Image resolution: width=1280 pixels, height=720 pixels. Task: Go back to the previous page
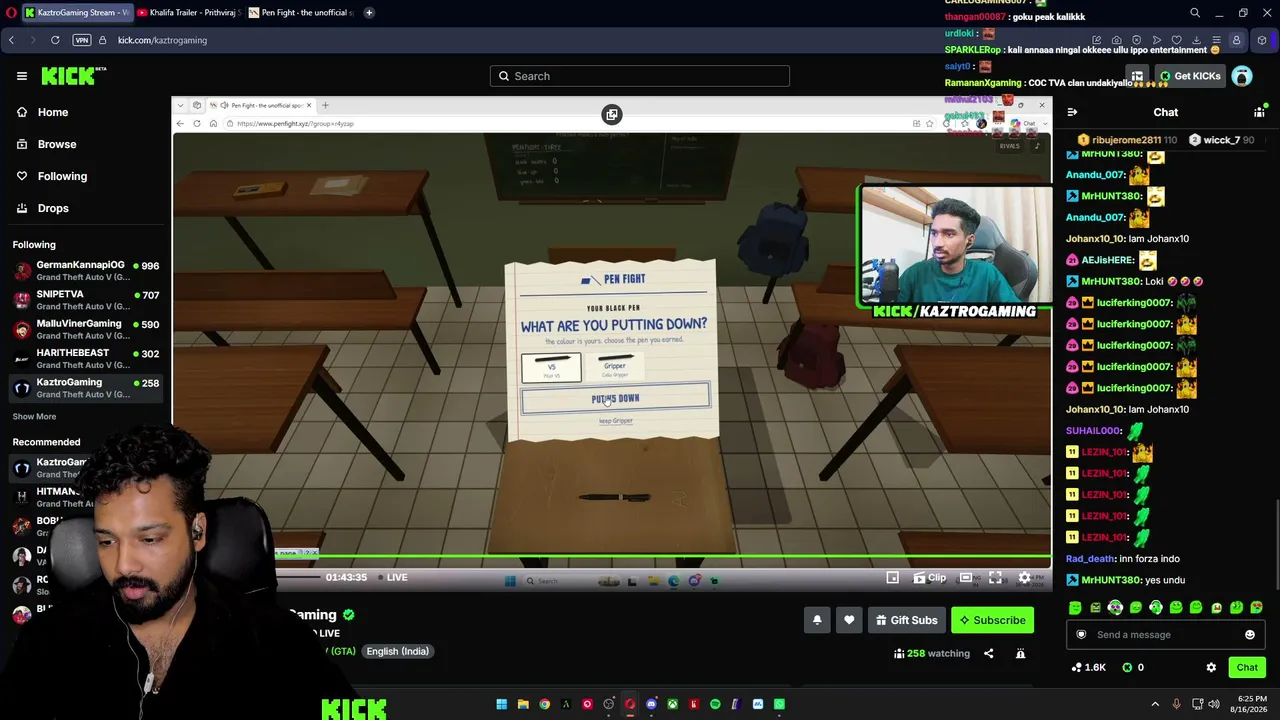click(11, 40)
